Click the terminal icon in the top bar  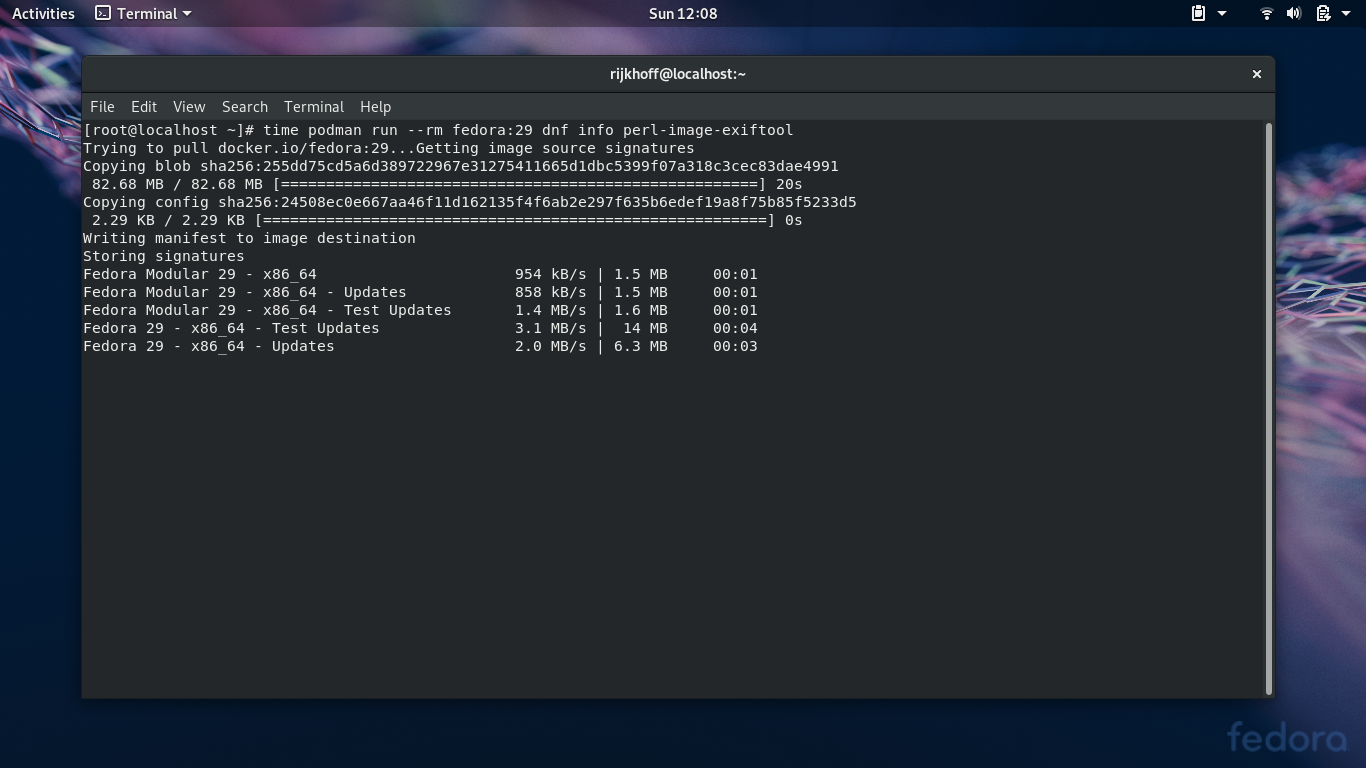[x=103, y=13]
